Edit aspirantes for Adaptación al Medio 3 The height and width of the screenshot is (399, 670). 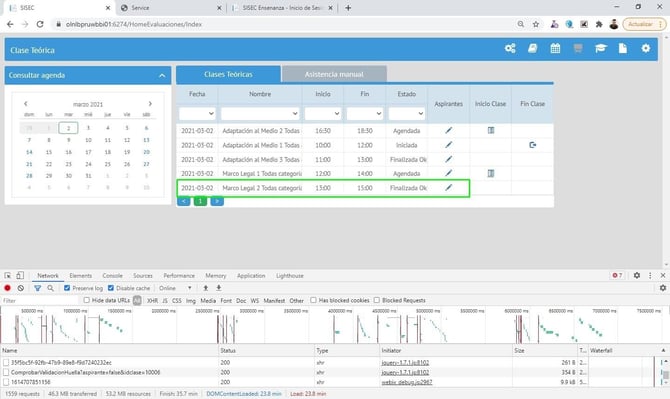coord(448,159)
